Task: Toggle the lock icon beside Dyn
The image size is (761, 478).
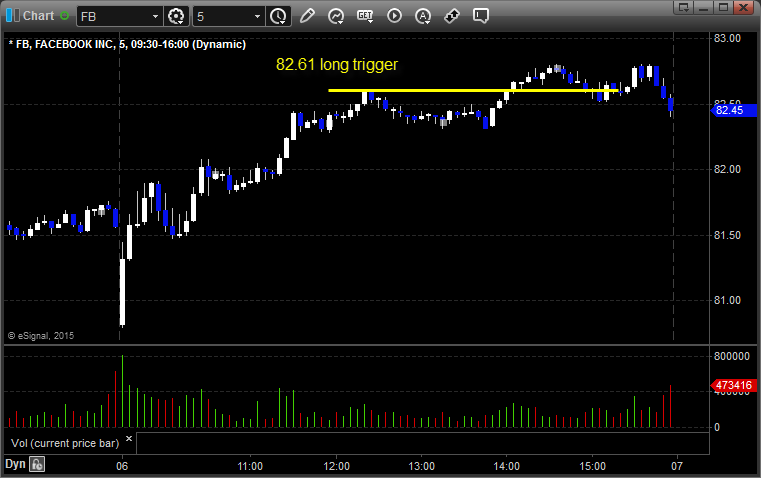Action: coord(37,464)
